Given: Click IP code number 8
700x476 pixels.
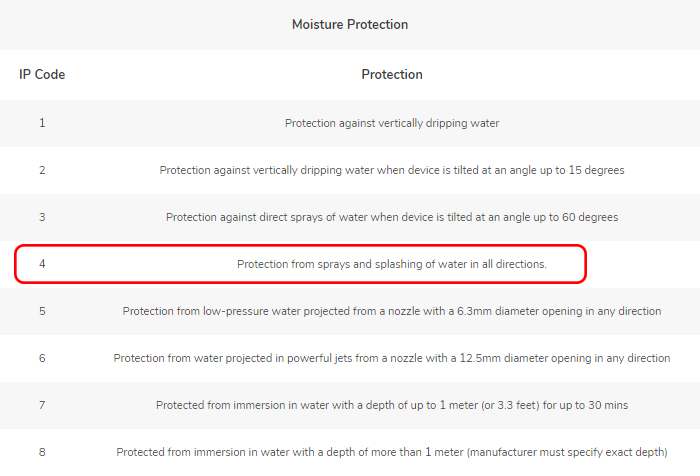Looking at the screenshot, I should [42, 452].
